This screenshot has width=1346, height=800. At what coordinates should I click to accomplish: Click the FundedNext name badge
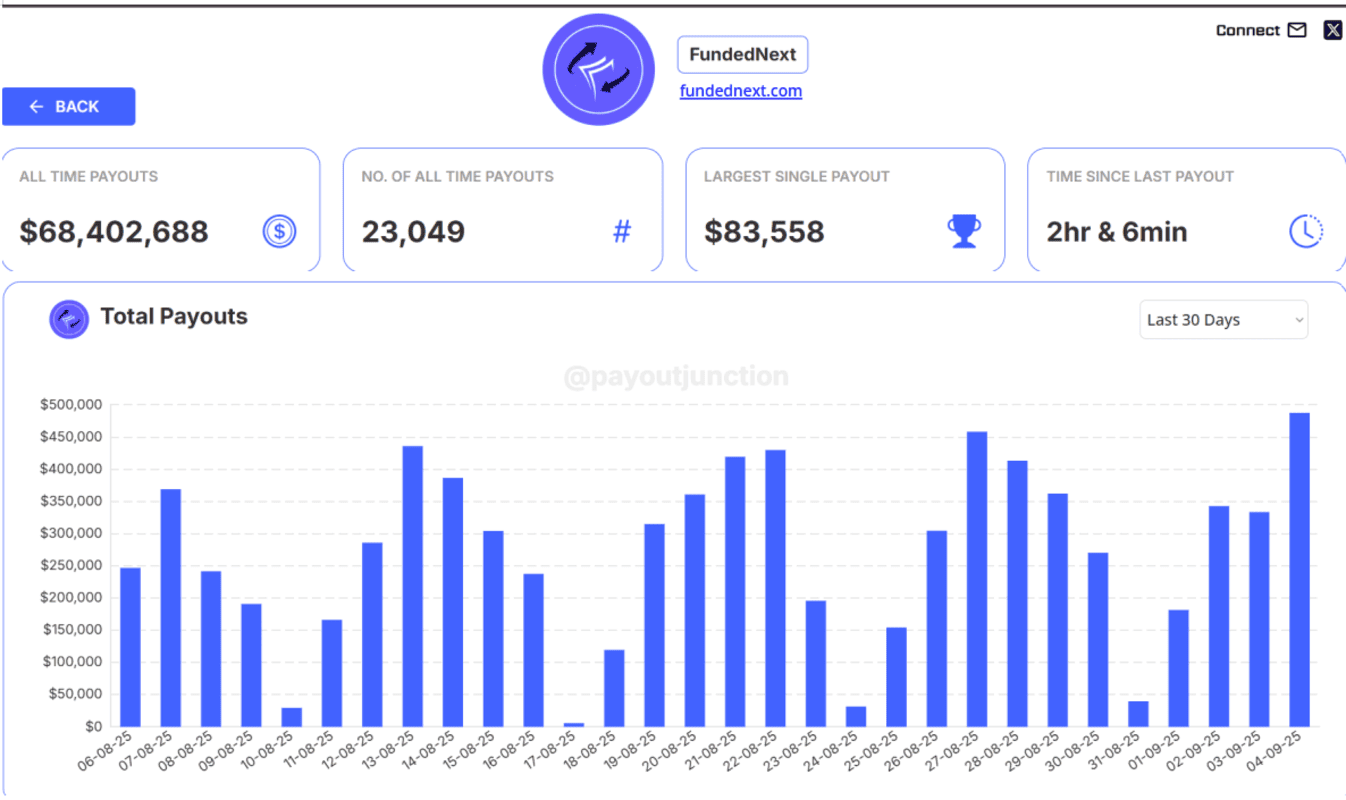coord(742,55)
